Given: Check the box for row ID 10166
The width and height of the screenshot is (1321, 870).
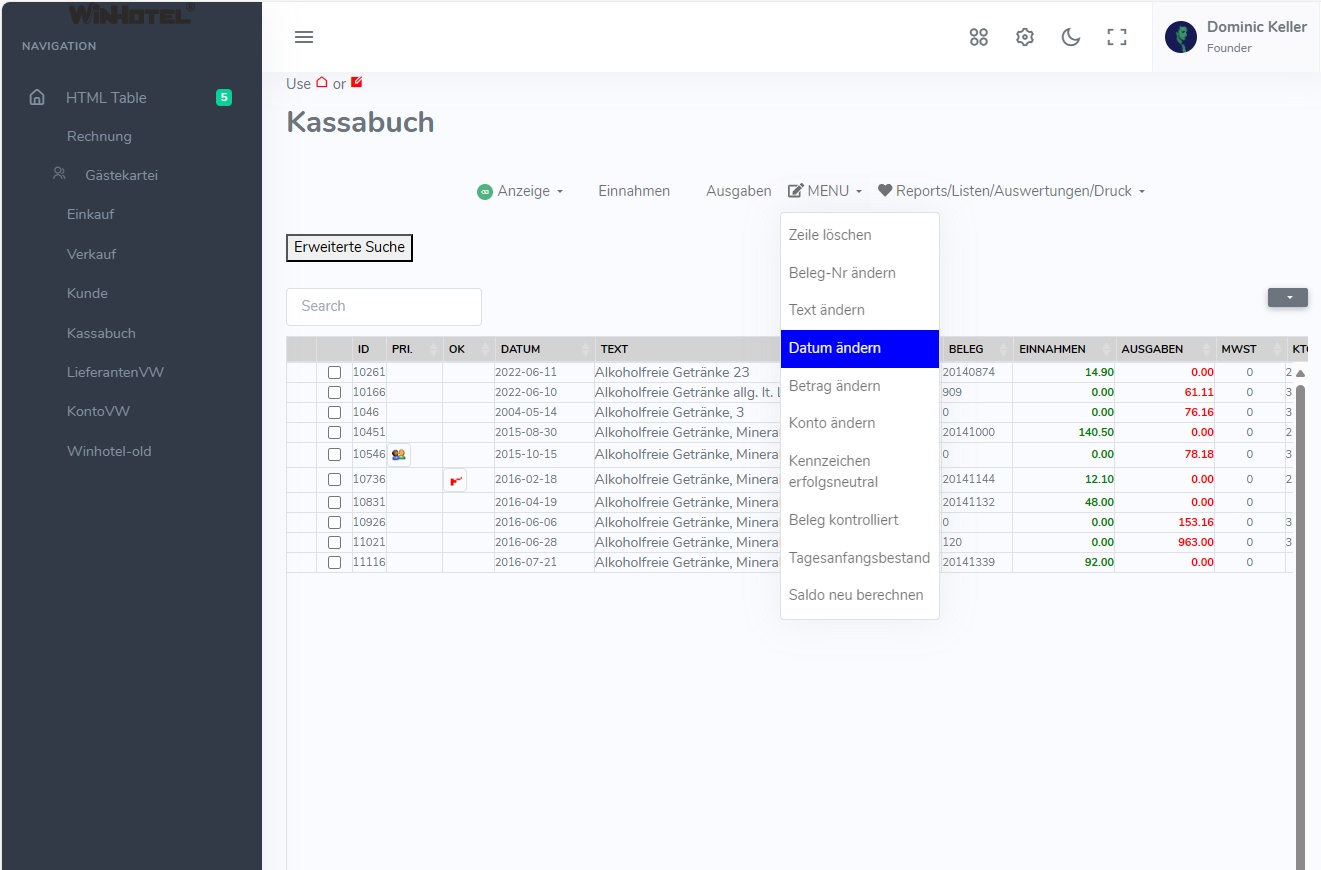Looking at the screenshot, I should 335,393.
